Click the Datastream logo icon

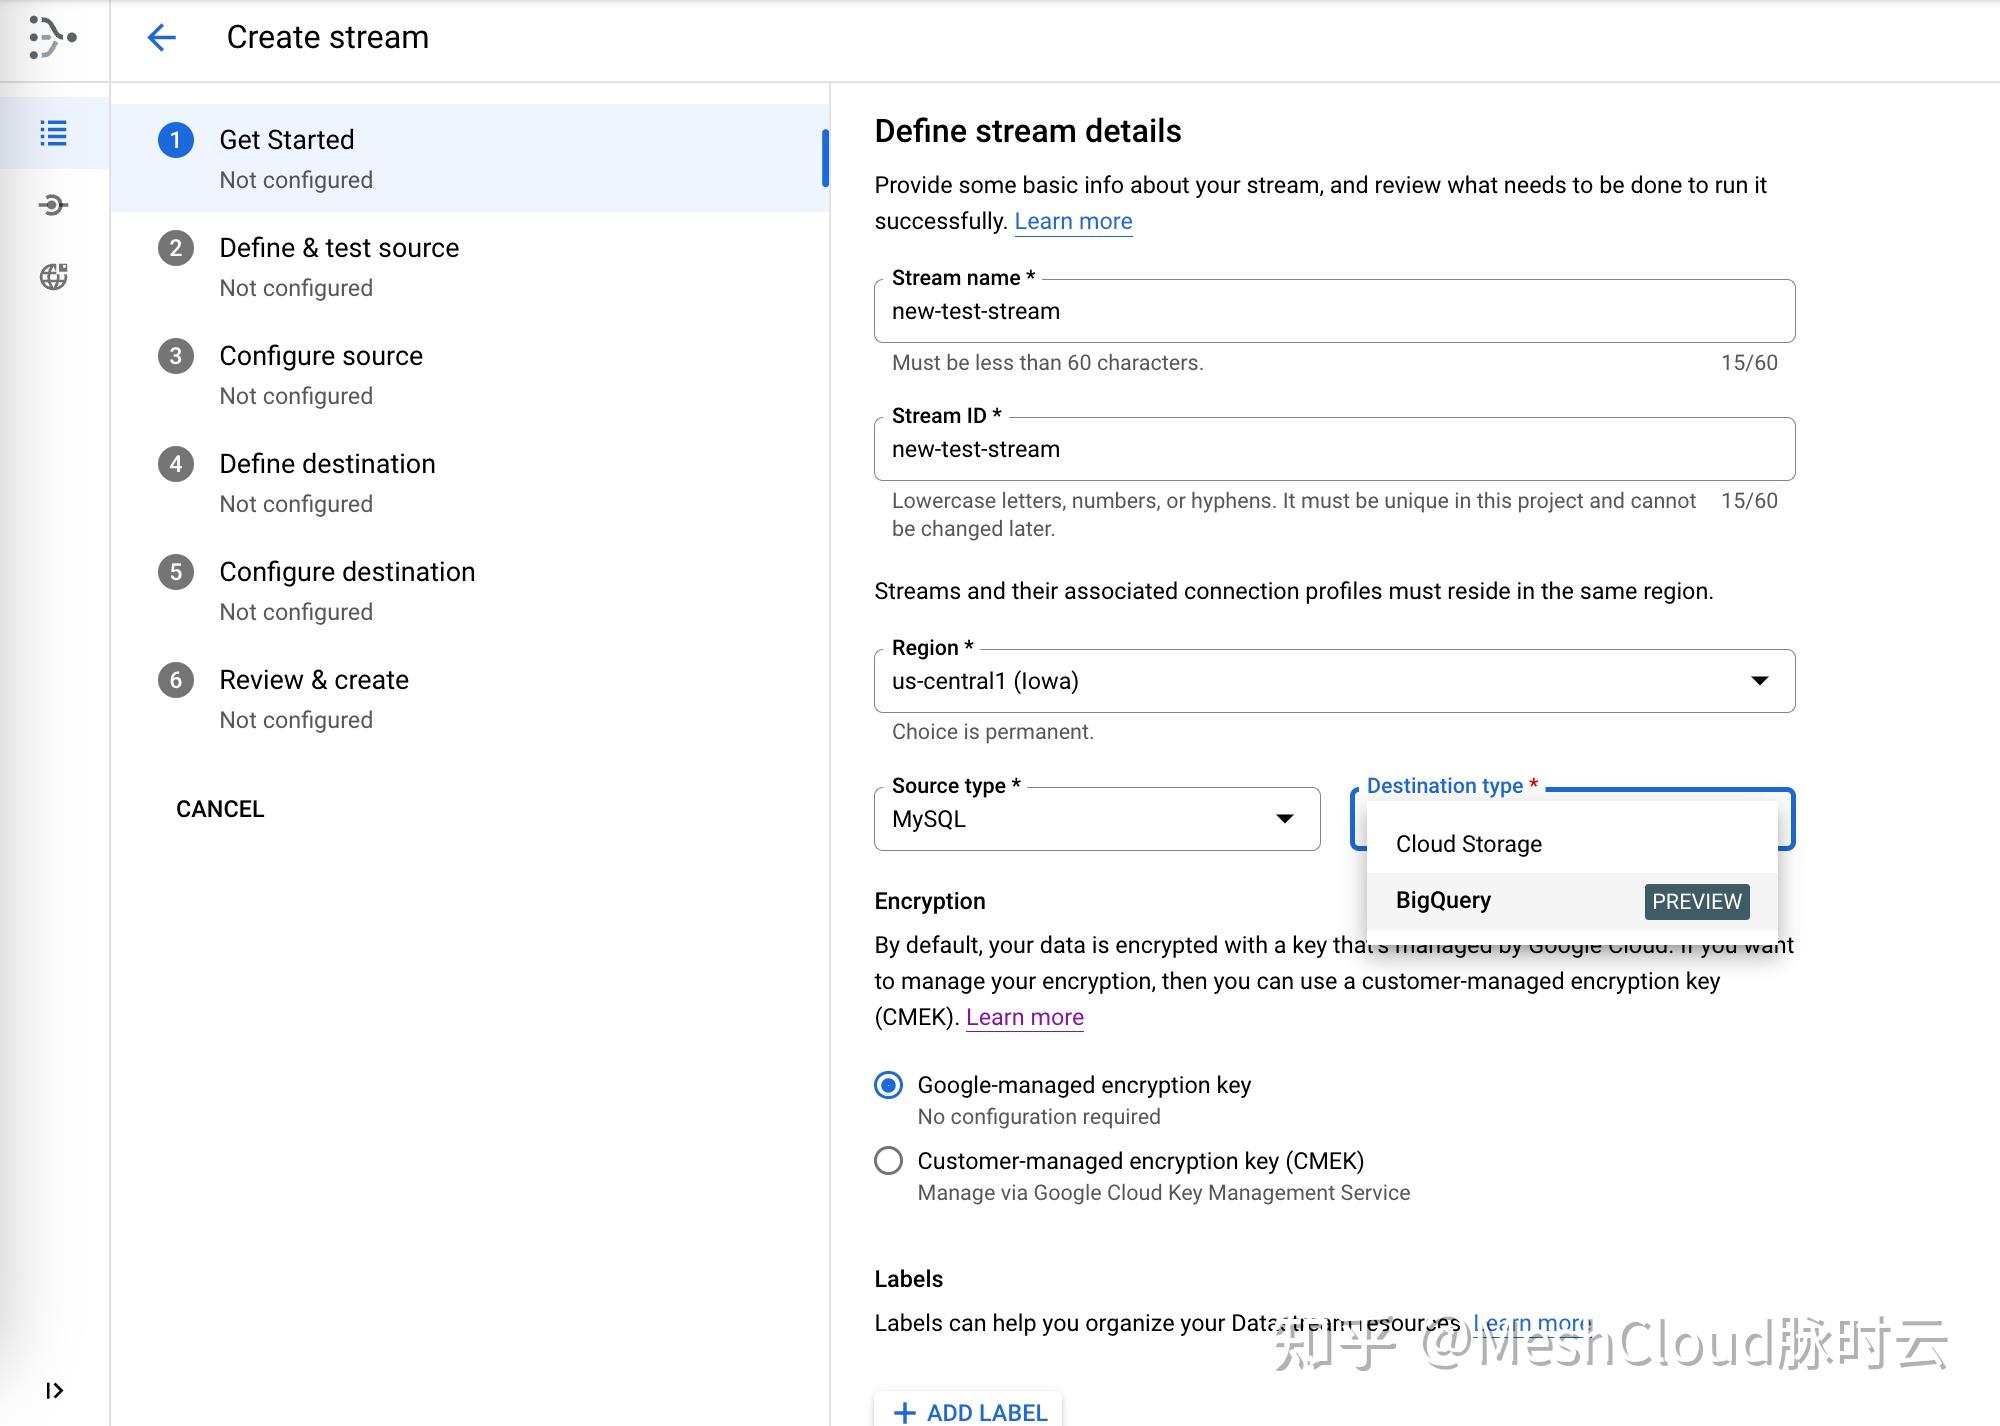(x=52, y=38)
